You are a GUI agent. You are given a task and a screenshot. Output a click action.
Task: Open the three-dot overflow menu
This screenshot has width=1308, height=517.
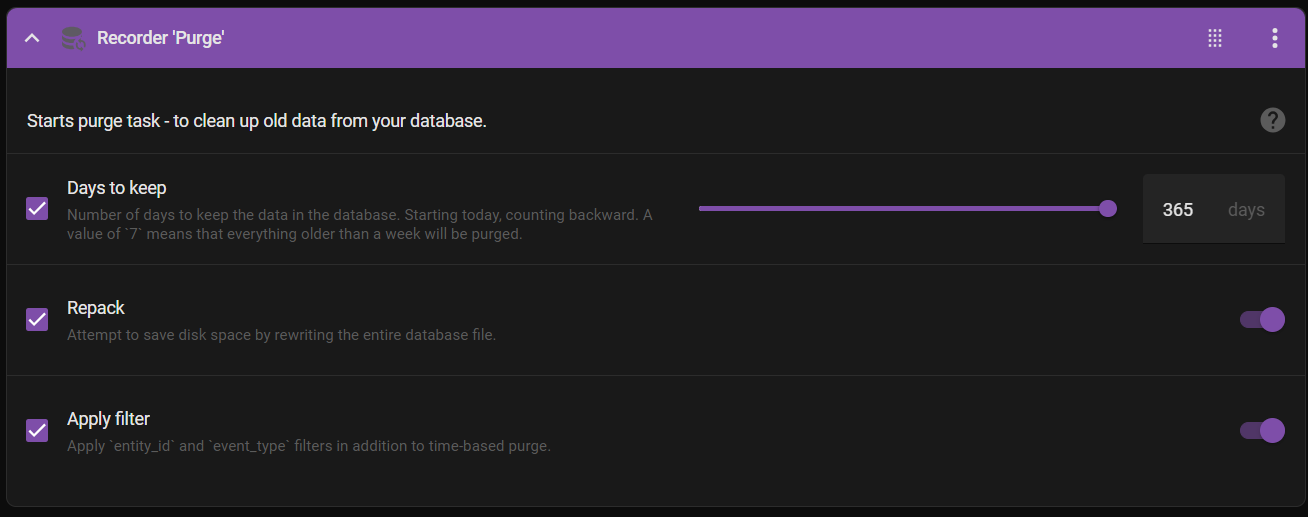pos(1274,38)
